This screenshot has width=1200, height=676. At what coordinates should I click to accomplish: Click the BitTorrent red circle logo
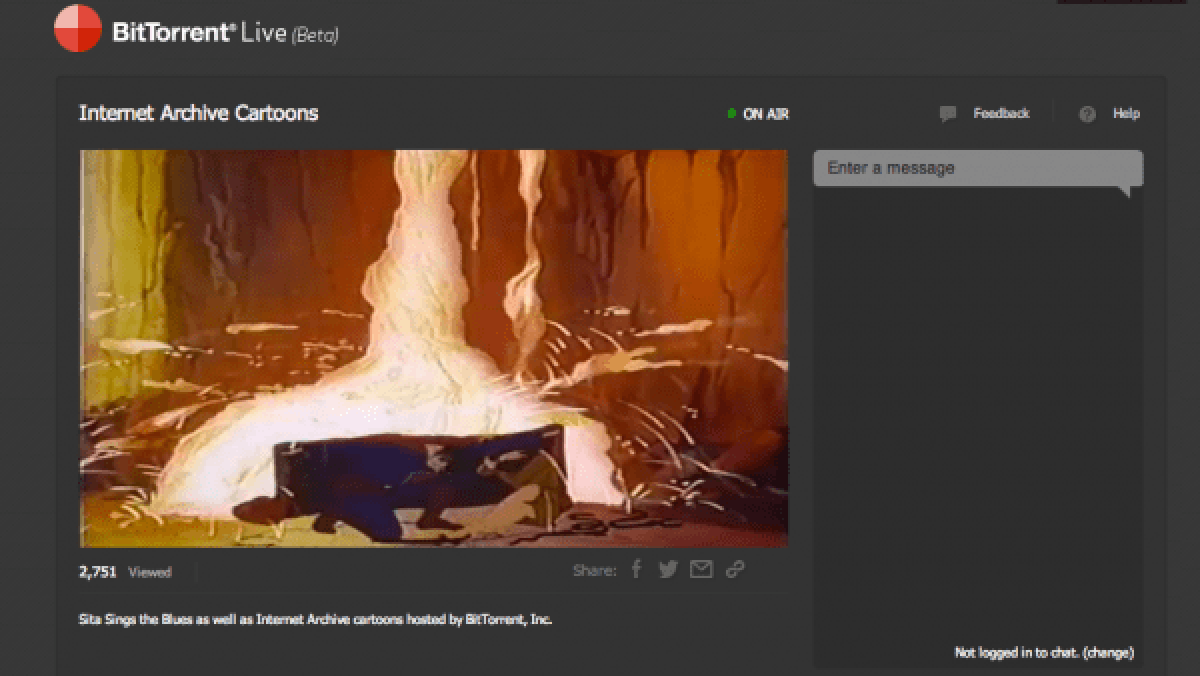click(x=77, y=28)
